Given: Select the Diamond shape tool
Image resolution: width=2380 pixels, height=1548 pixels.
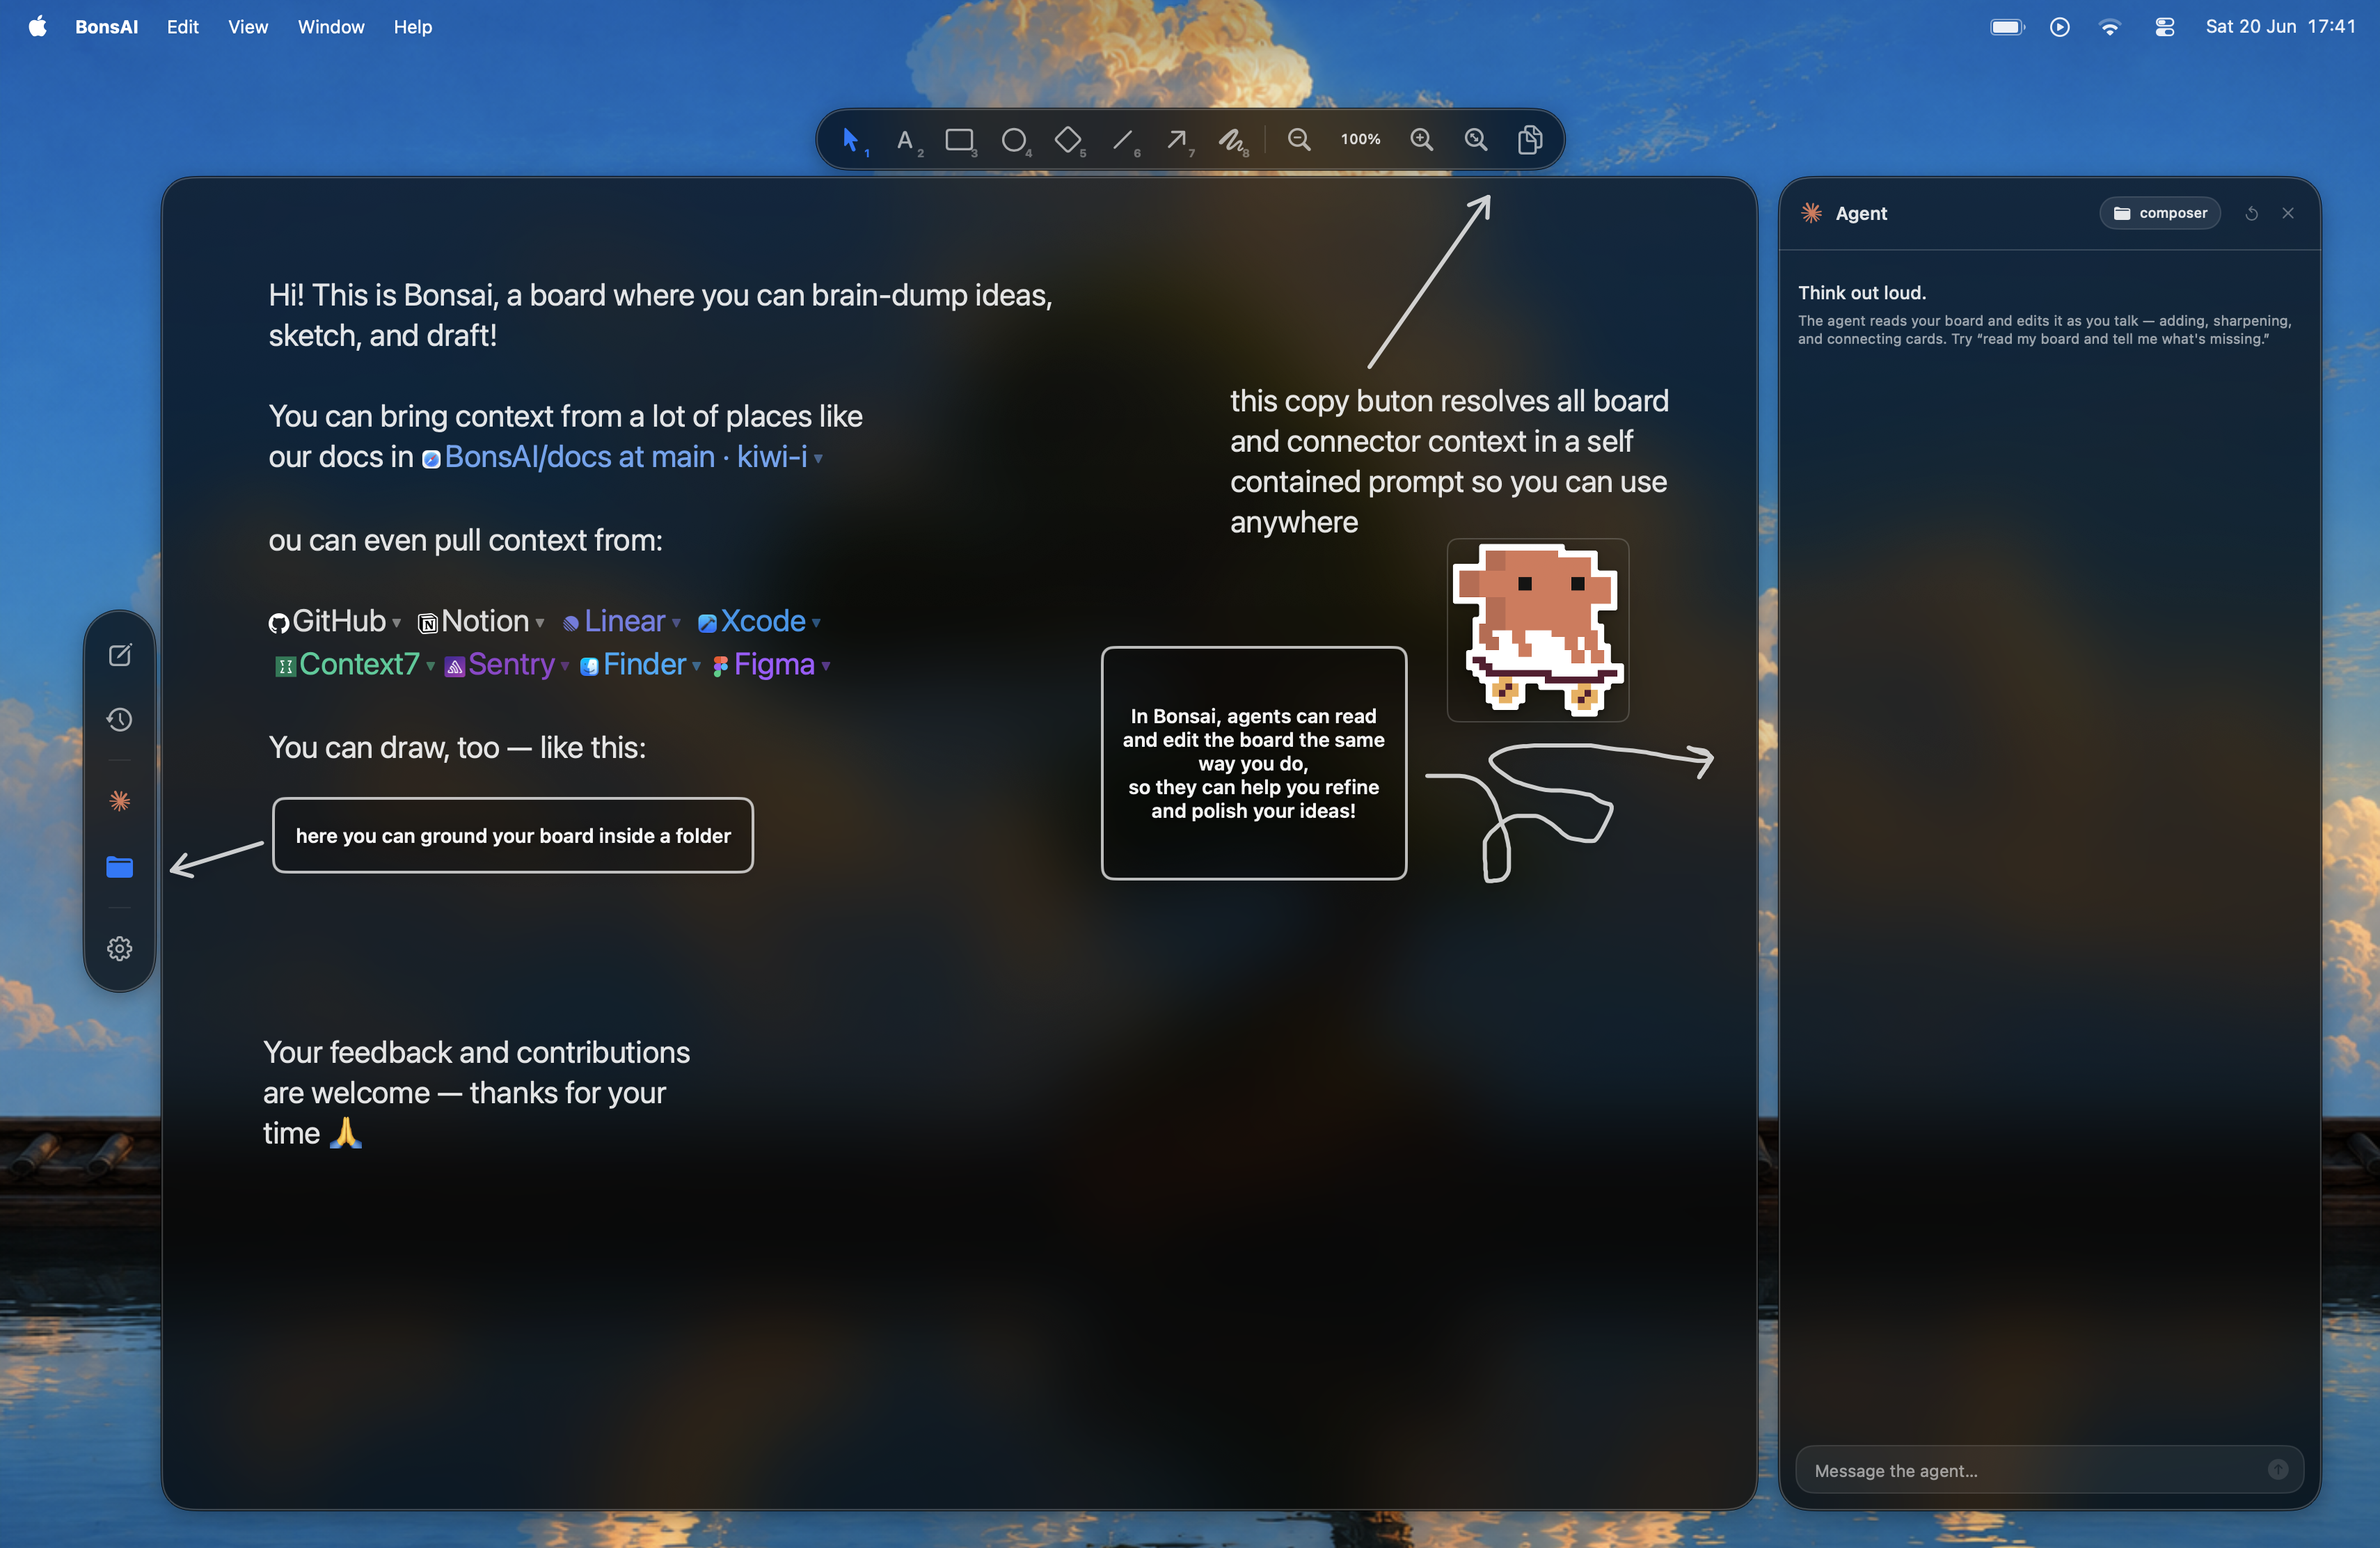Looking at the screenshot, I should tap(1068, 140).
